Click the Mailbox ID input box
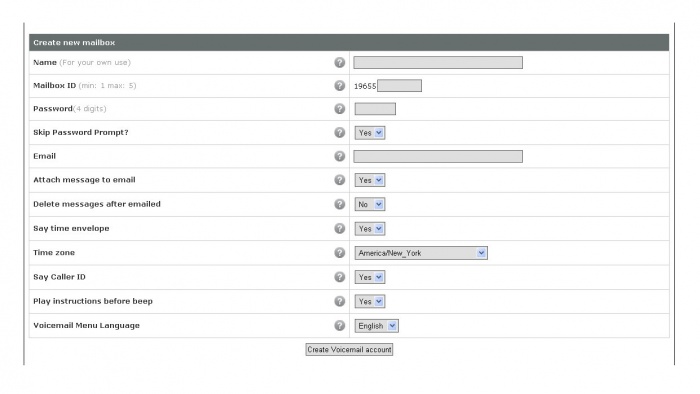The width and height of the screenshot is (700, 394). click(x=400, y=86)
